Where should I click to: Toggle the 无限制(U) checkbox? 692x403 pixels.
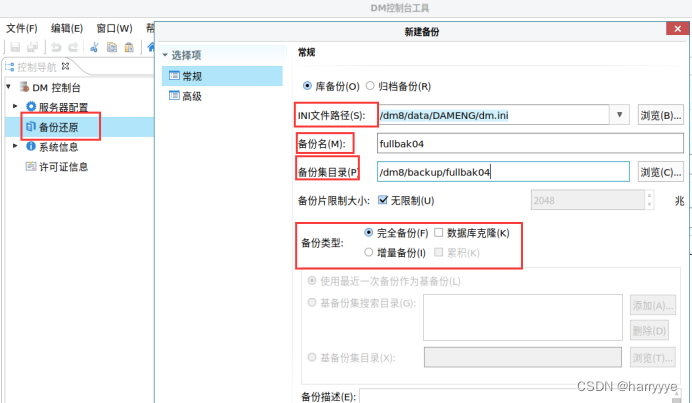[383, 200]
